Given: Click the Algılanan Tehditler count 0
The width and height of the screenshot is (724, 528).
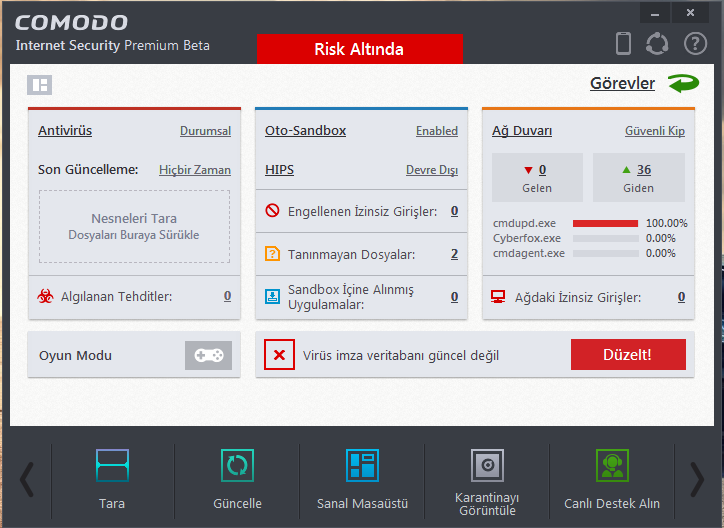Looking at the screenshot, I should click(x=227, y=296).
